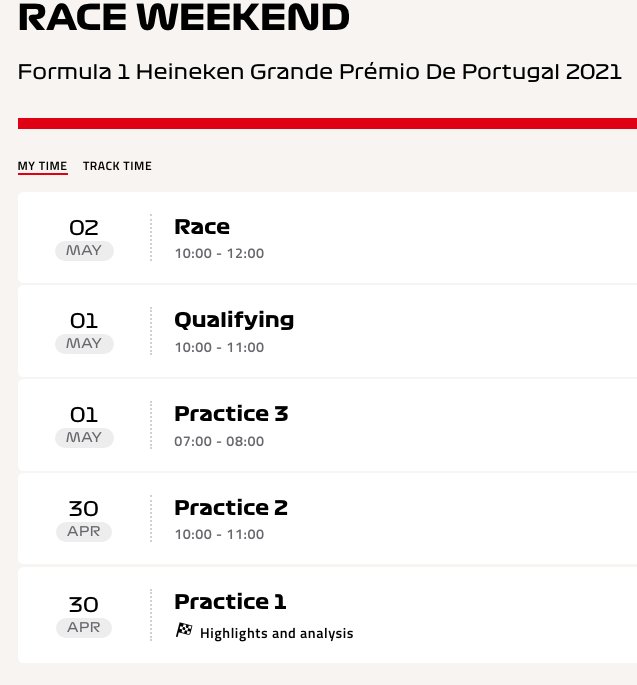Click the MAY badge beside Practice 3
Screen dimensions: 637x685
[84, 437]
